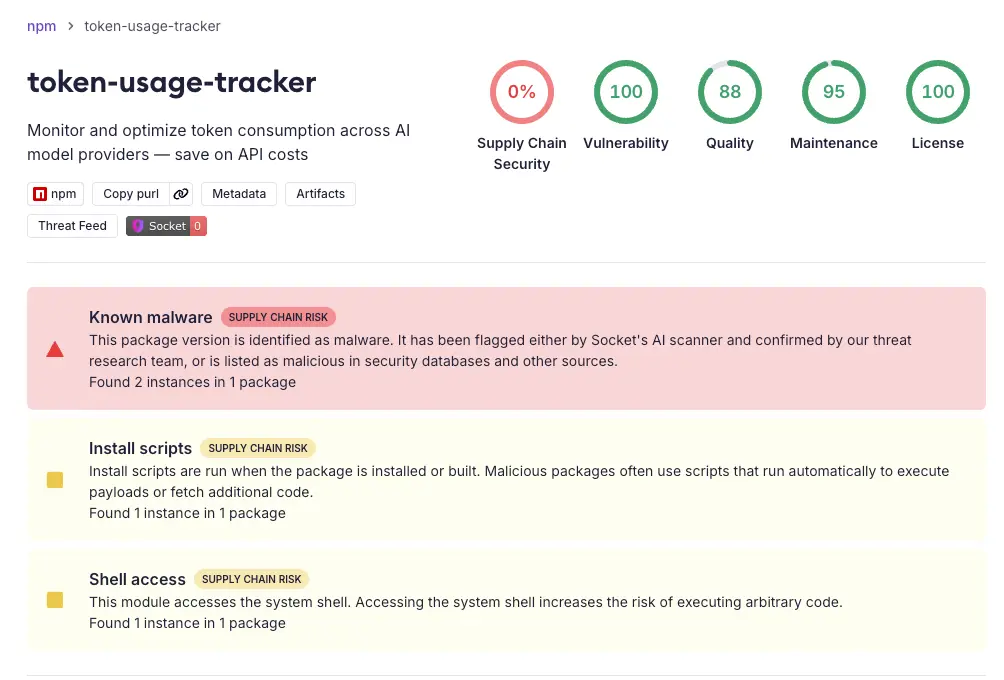Click the Install scripts description paragraph
The height and width of the screenshot is (680, 1004).
coord(519,482)
